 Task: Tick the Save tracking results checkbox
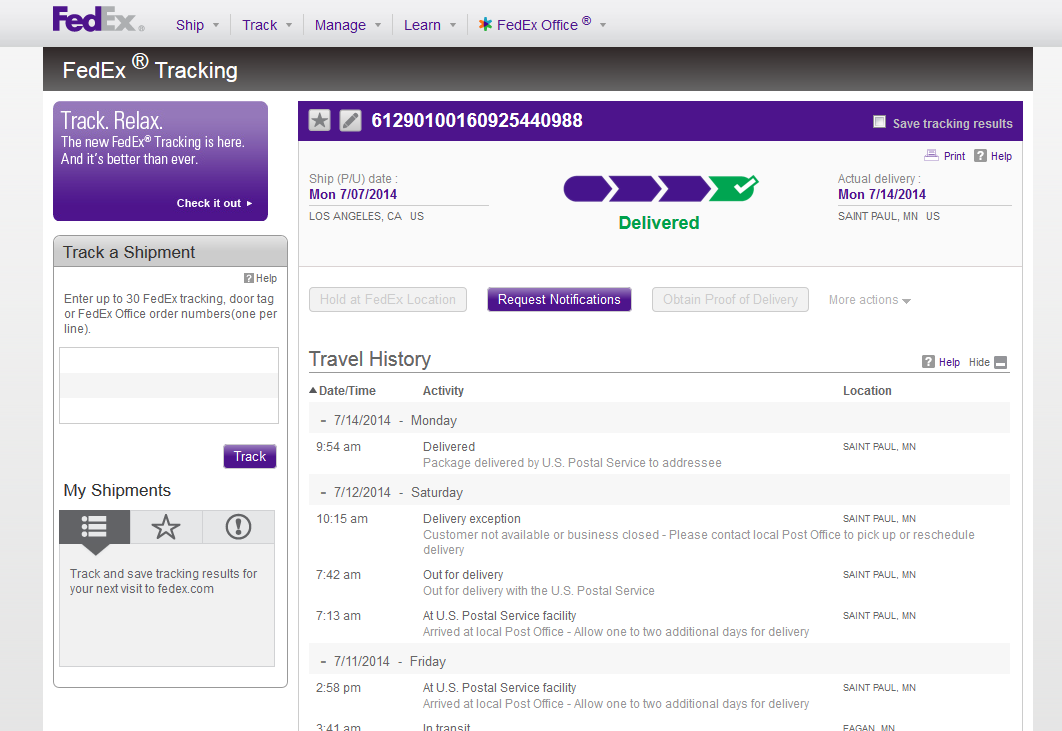879,121
